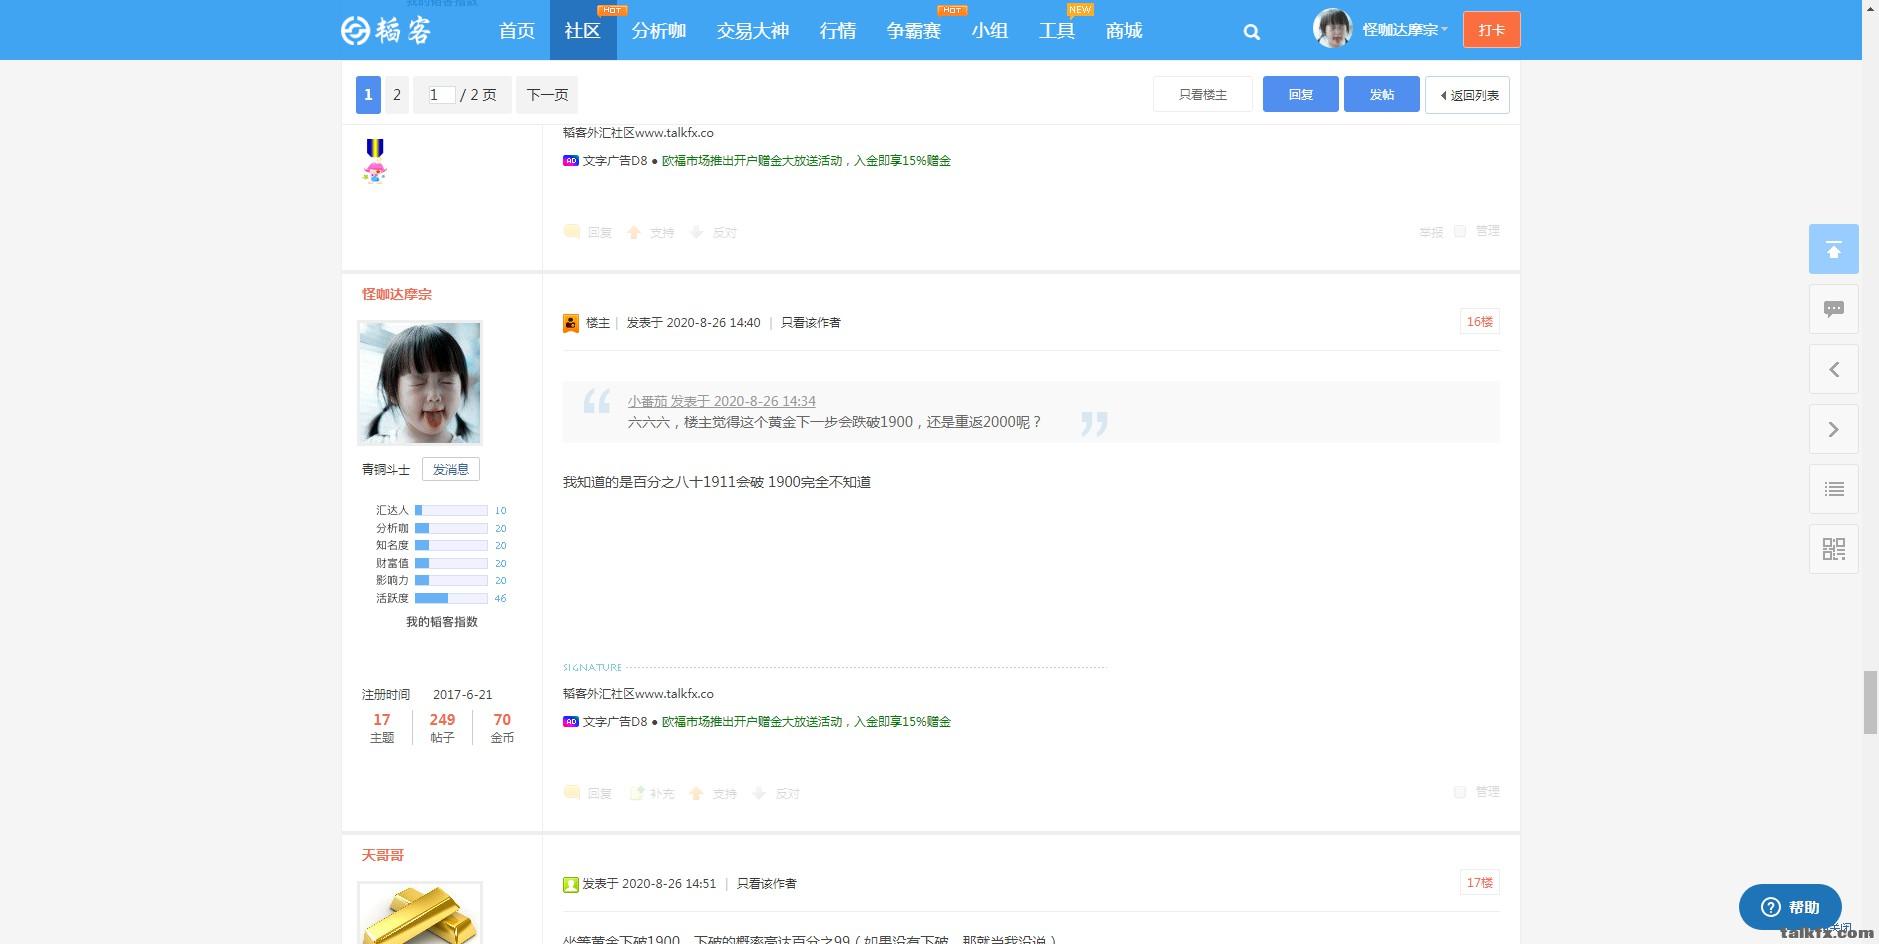Tick the 管理 checkbox on floor 15
The width and height of the screenshot is (1879, 944).
pos(1460,231)
